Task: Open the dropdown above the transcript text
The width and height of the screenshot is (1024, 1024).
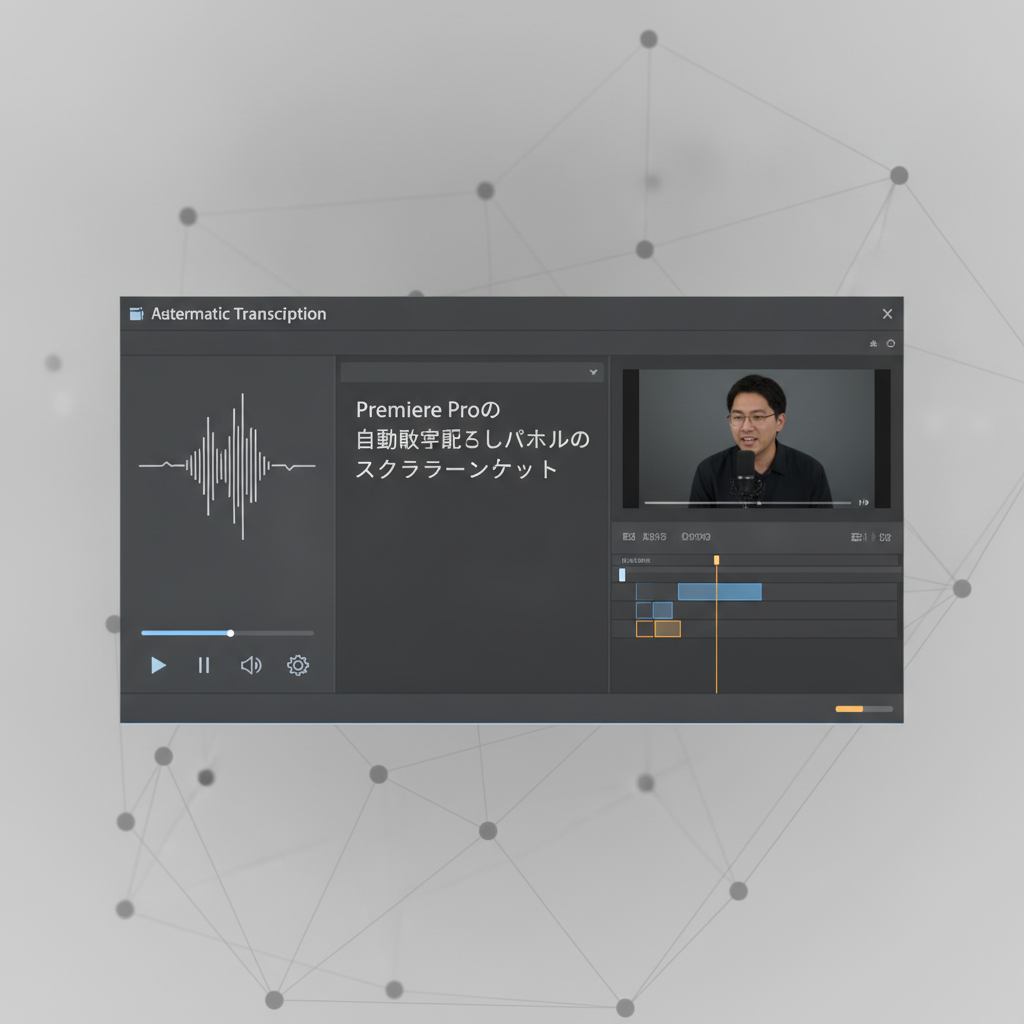Action: pos(472,372)
